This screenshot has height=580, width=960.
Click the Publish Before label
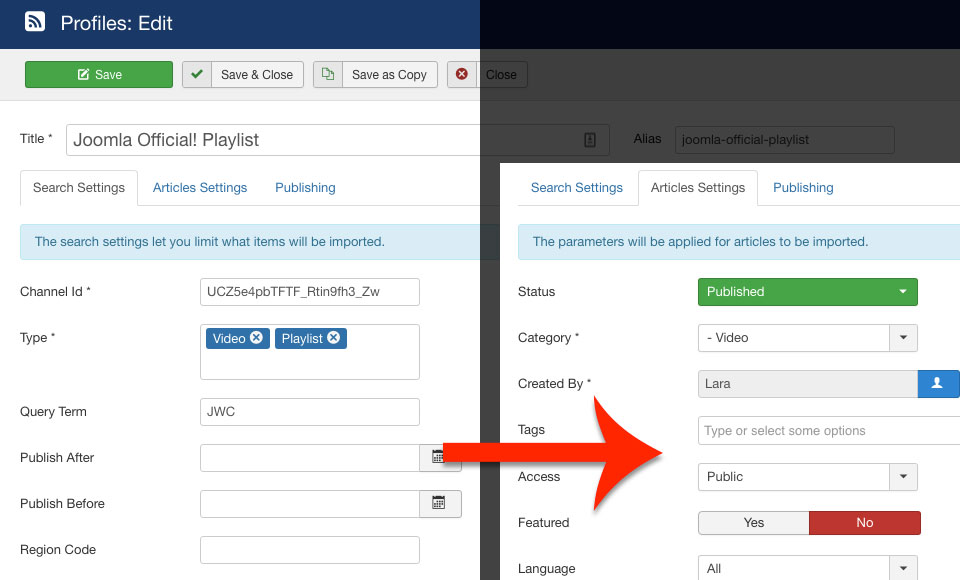(x=62, y=504)
